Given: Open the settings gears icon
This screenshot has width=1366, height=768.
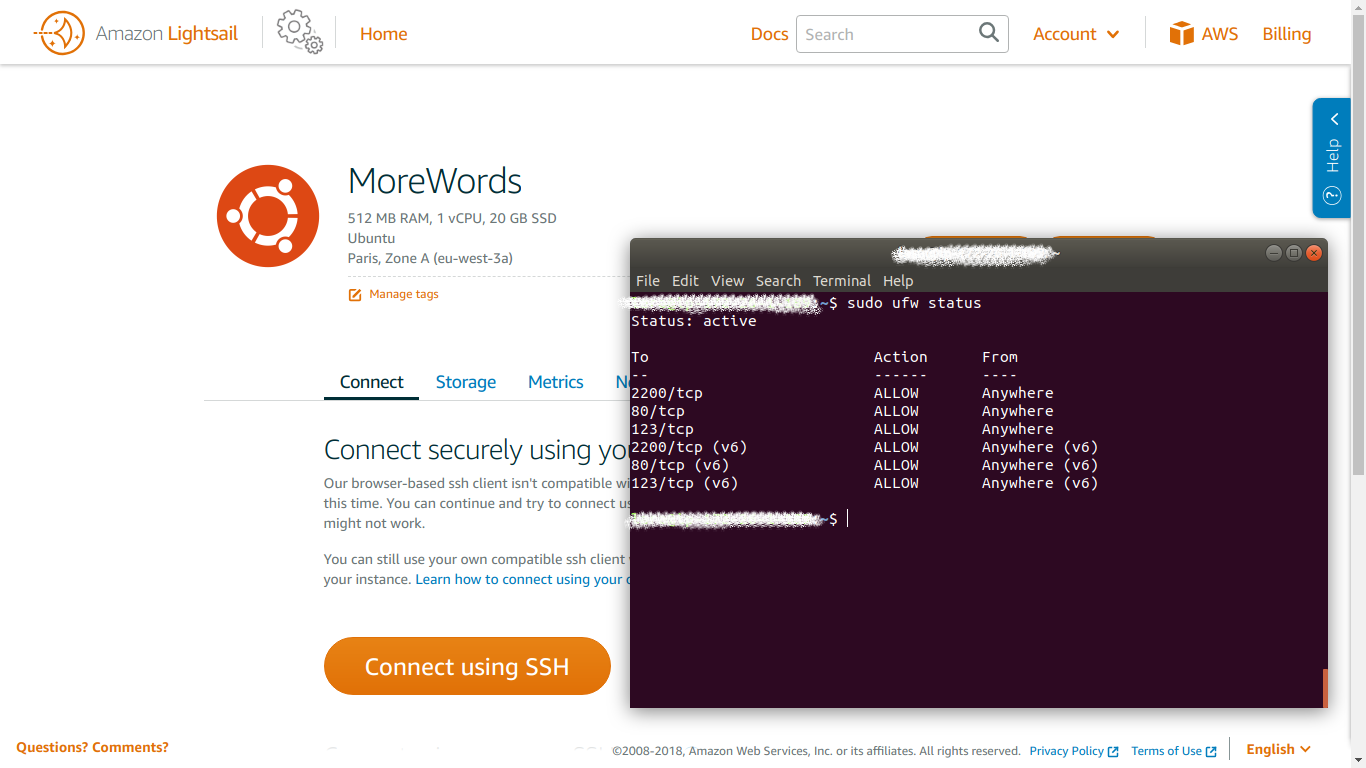Looking at the screenshot, I should pos(300,32).
